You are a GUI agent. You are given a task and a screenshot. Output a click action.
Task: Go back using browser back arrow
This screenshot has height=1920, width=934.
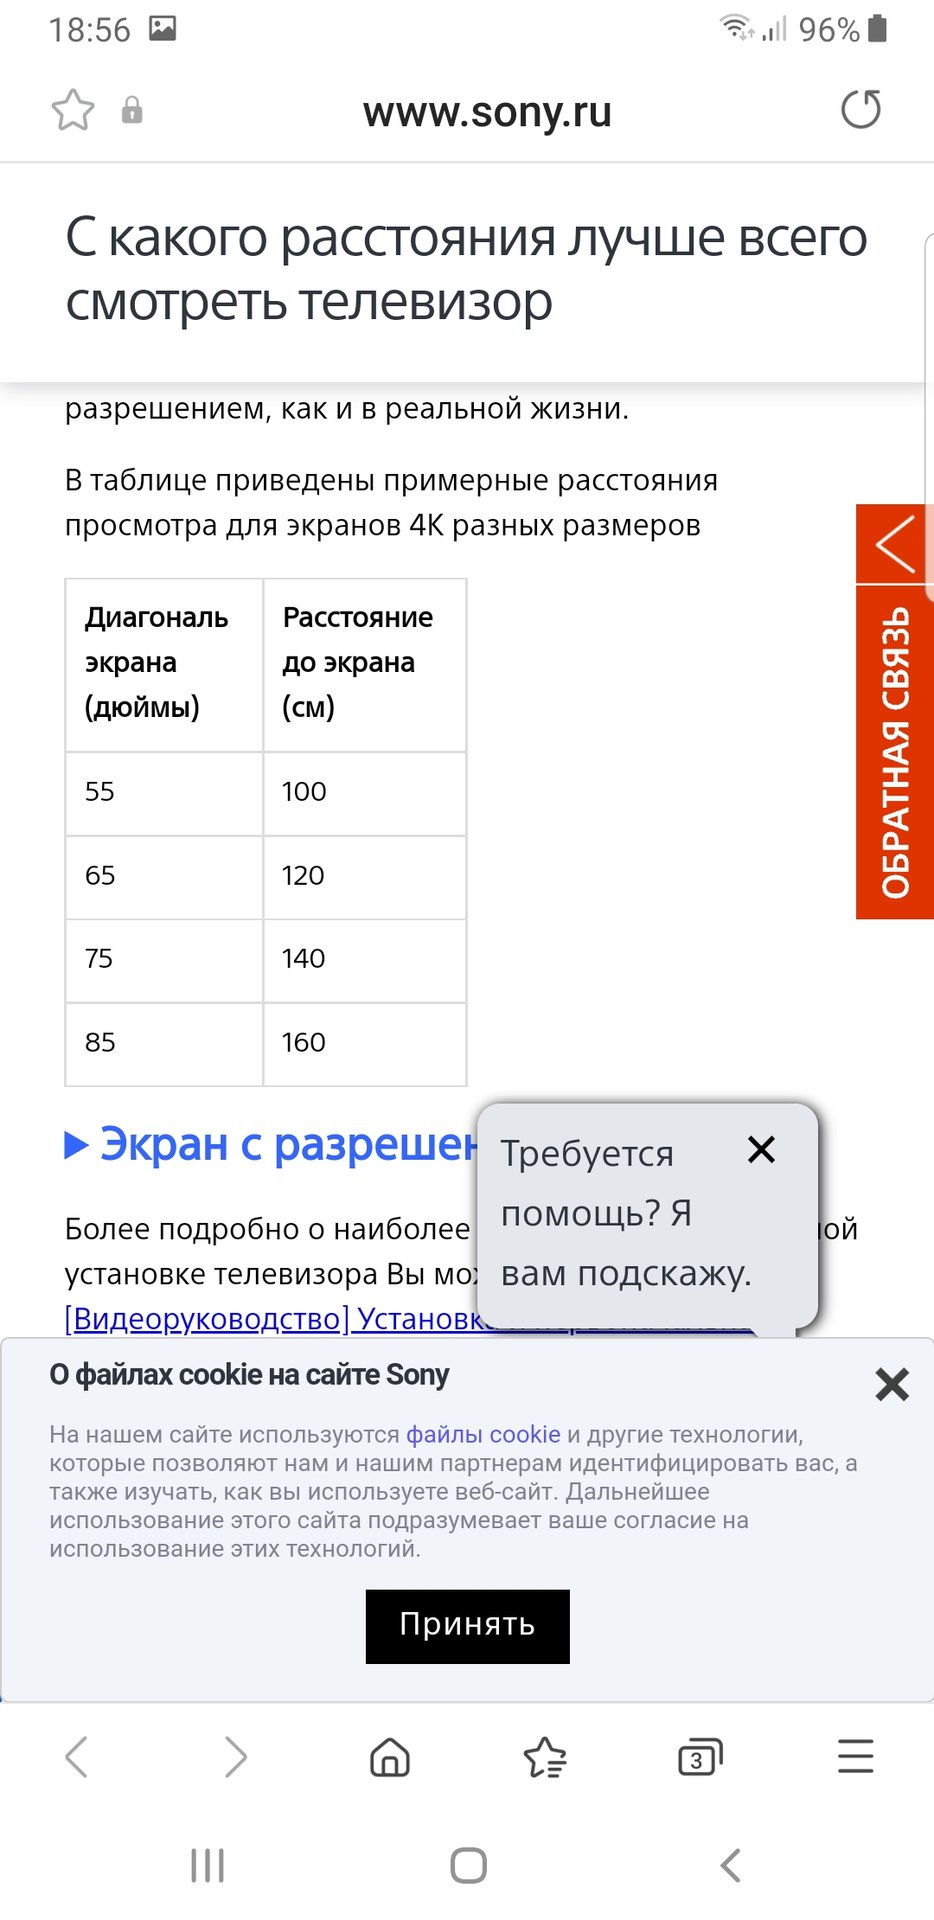[x=77, y=1757]
